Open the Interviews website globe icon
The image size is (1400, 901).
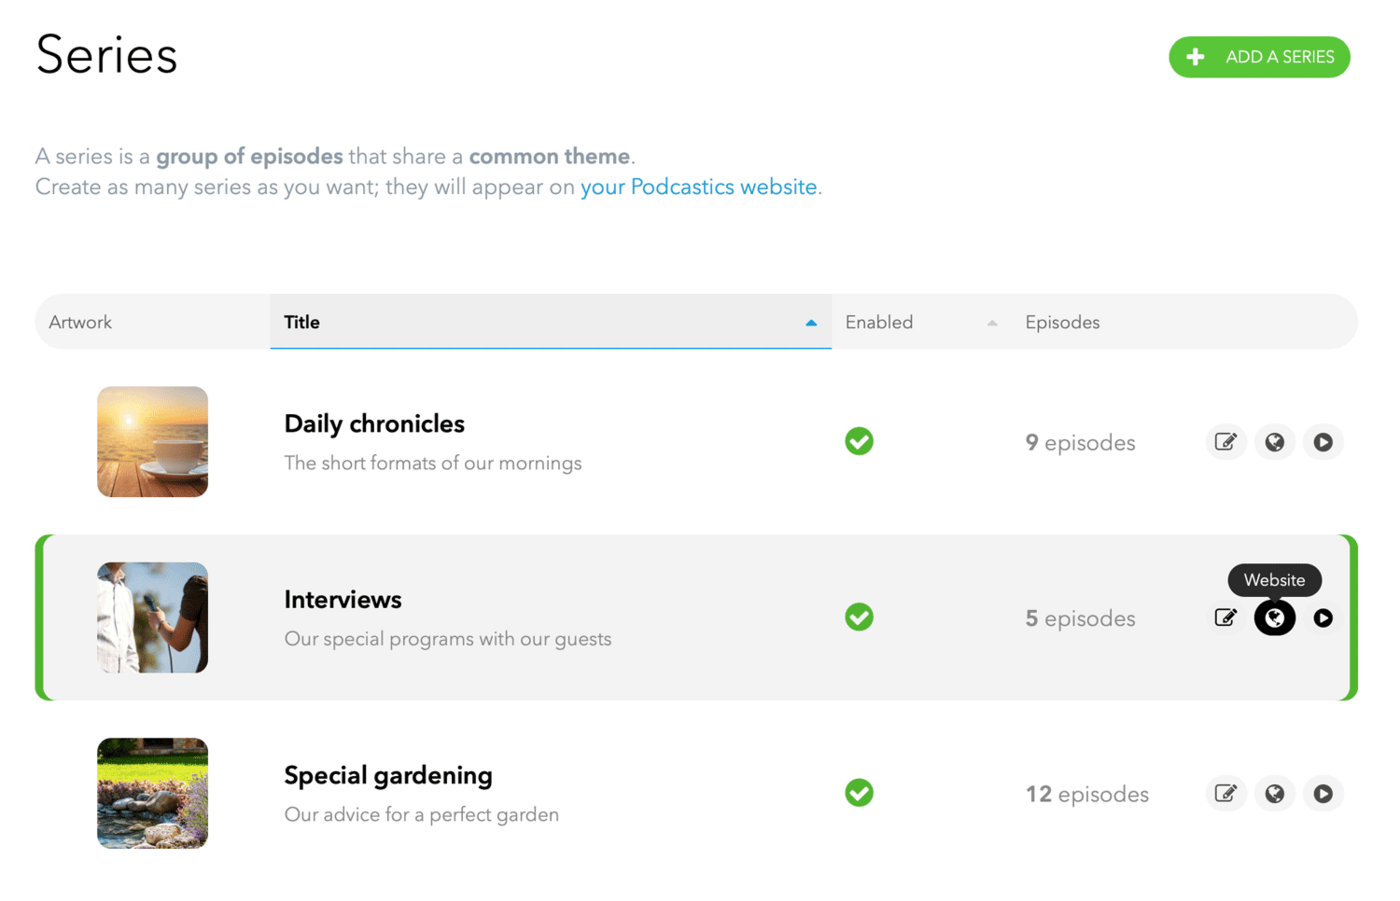point(1274,618)
